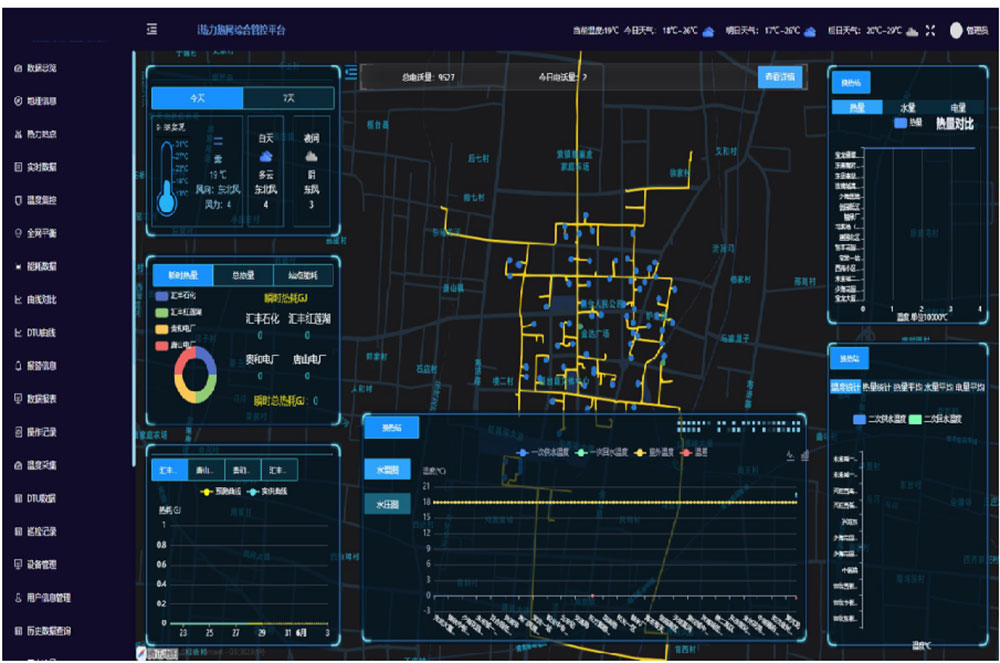
Task: Select the 7天 weather tab
Action: [x=288, y=98]
